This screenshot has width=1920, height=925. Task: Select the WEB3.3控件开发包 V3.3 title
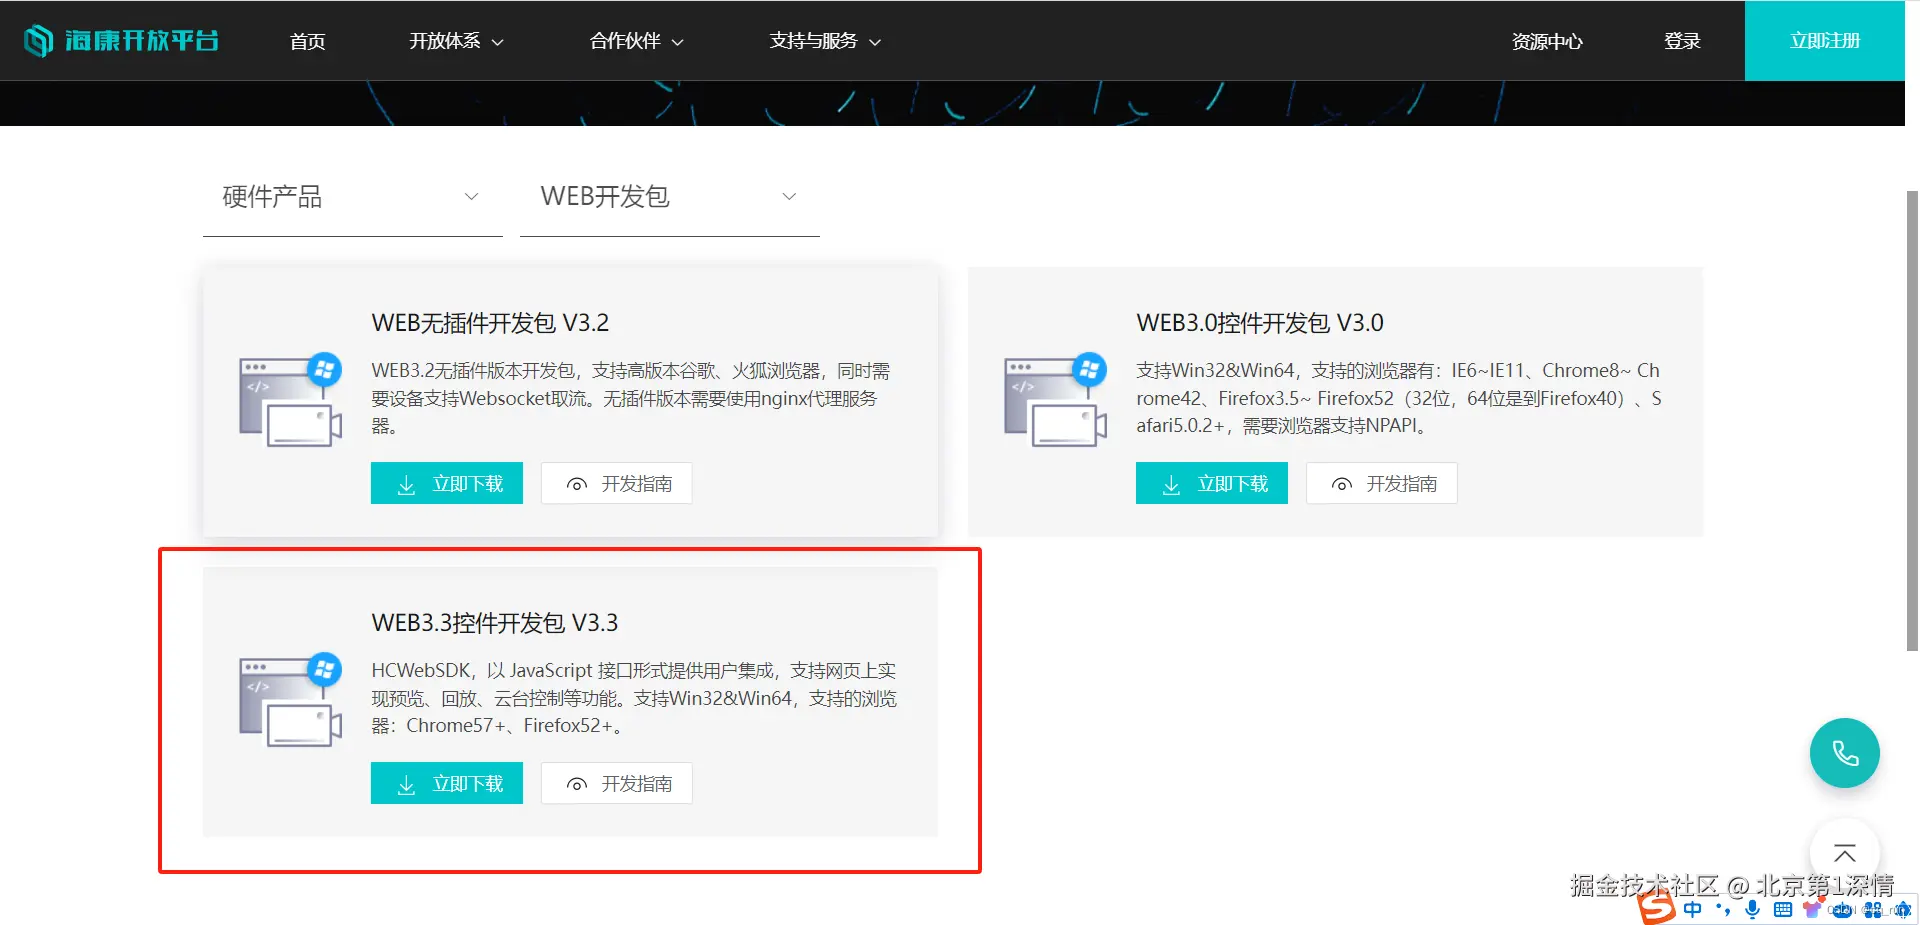(x=495, y=623)
